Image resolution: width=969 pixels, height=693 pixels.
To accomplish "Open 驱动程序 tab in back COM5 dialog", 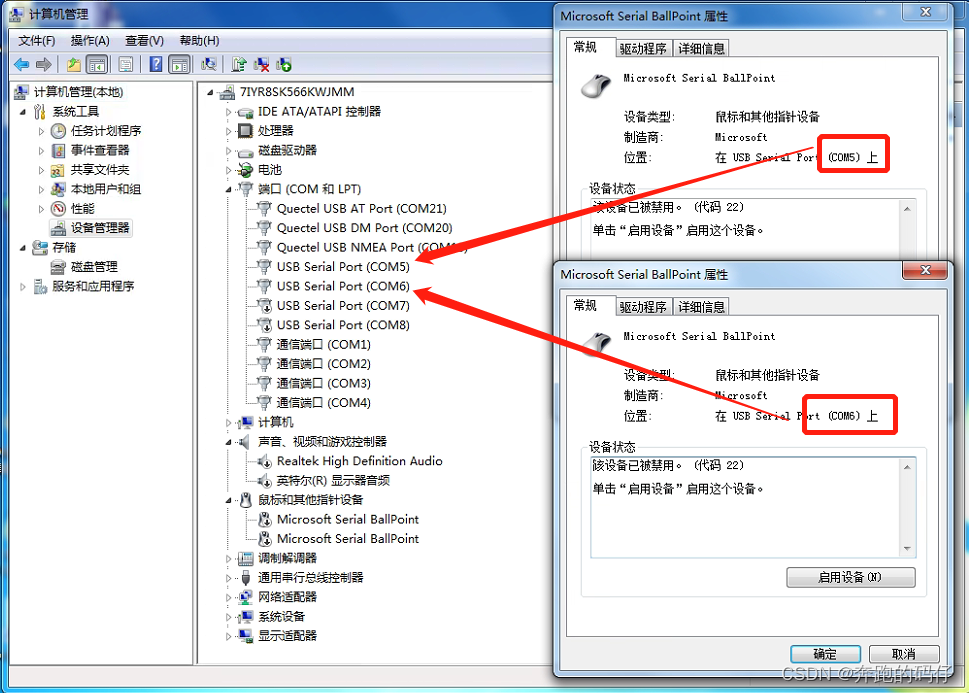I will [x=643, y=48].
